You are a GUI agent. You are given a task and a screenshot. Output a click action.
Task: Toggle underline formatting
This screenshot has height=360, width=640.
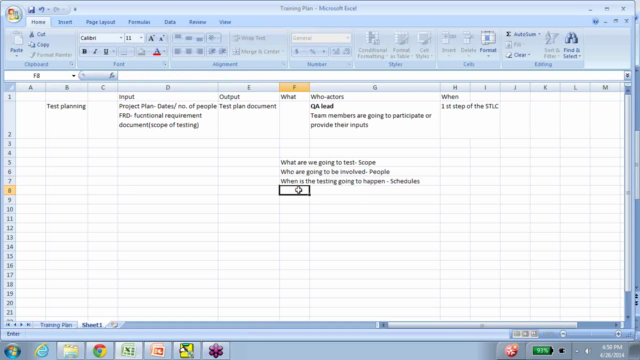point(106,52)
